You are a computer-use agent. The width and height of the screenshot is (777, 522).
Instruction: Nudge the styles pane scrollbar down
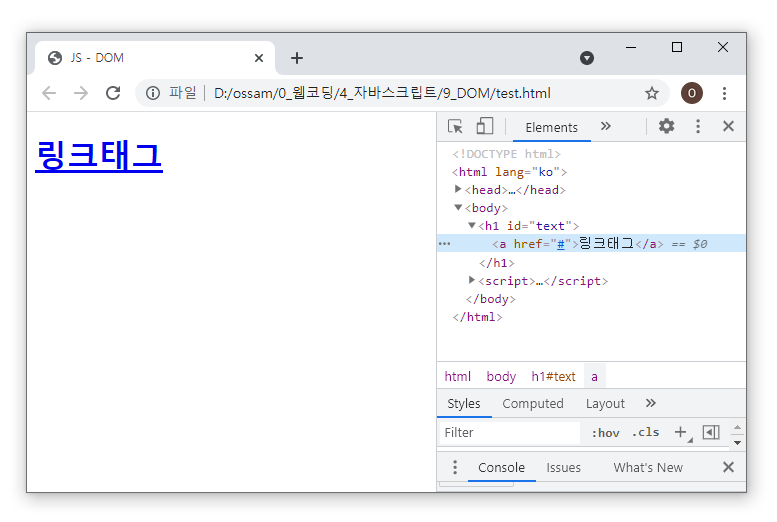point(737,442)
